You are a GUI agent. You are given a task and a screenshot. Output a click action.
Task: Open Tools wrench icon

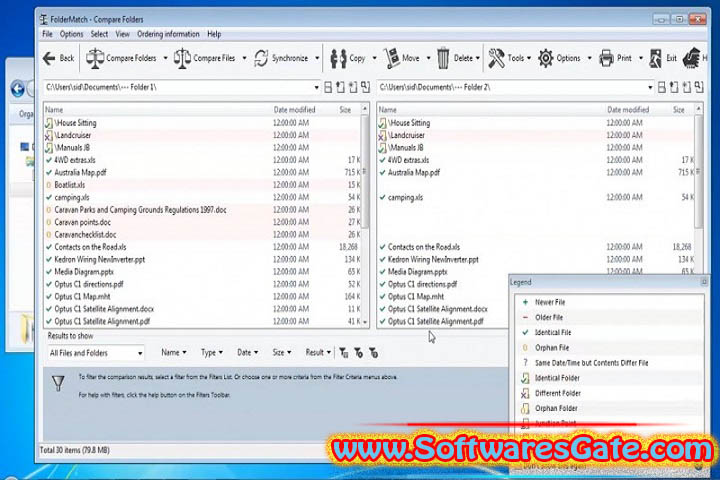point(496,58)
